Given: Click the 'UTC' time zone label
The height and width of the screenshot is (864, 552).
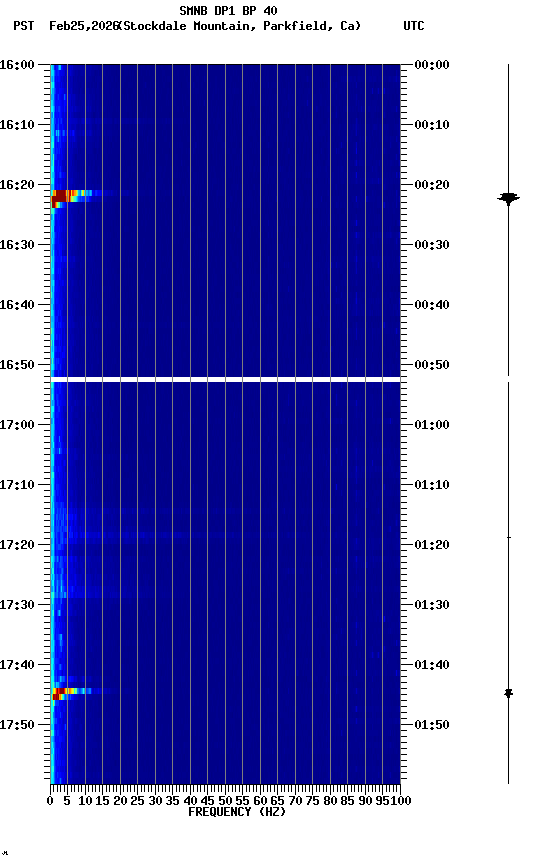Looking at the screenshot, I should pos(414,26).
